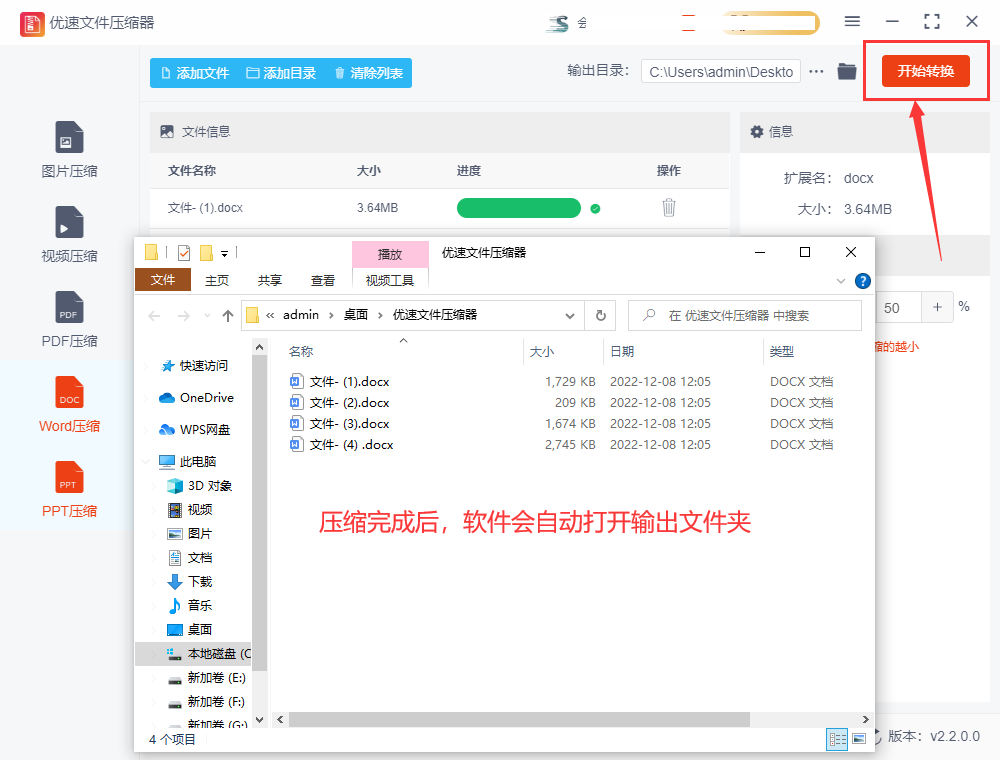The image size is (1000, 760).
Task: Select 本地磁盘 (C drive in navigation pane
Action: (x=194, y=654)
